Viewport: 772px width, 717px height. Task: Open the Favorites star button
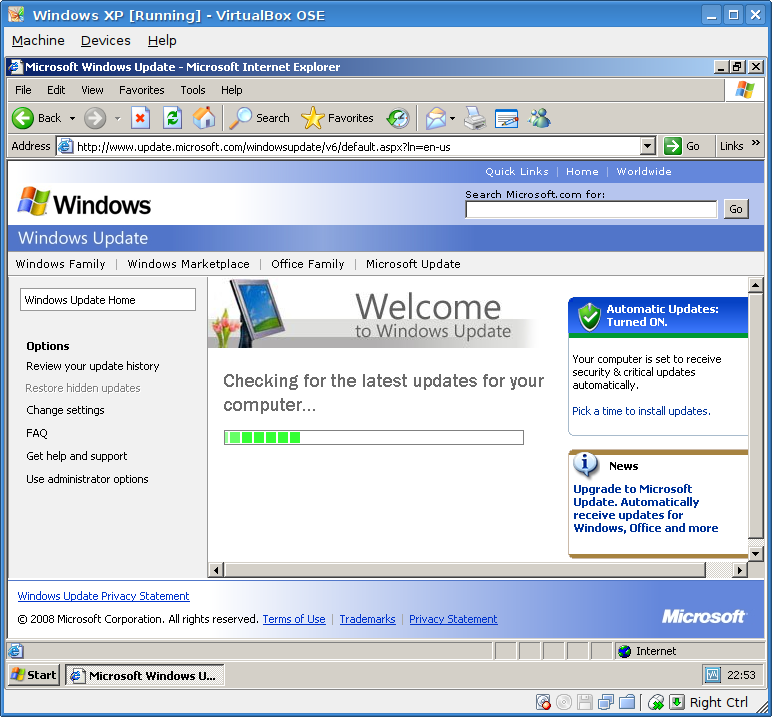click(x=337, y=118)
